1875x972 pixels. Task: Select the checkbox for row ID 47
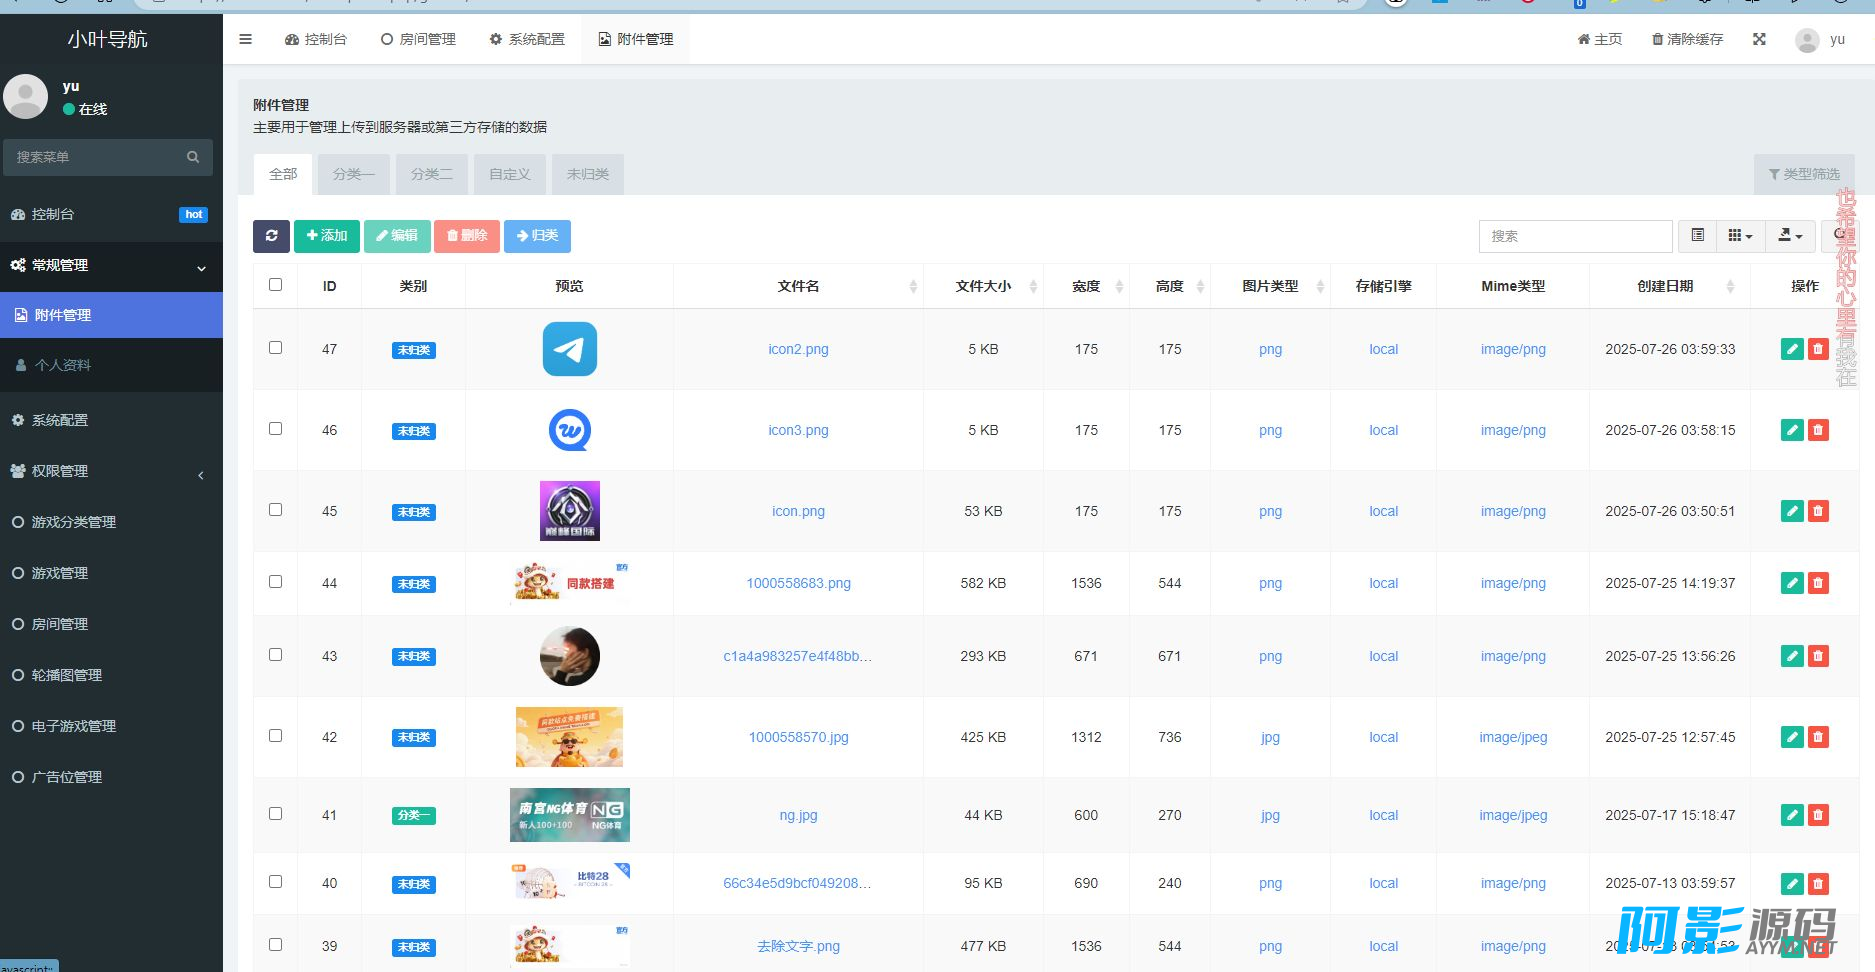pos(276,348)
